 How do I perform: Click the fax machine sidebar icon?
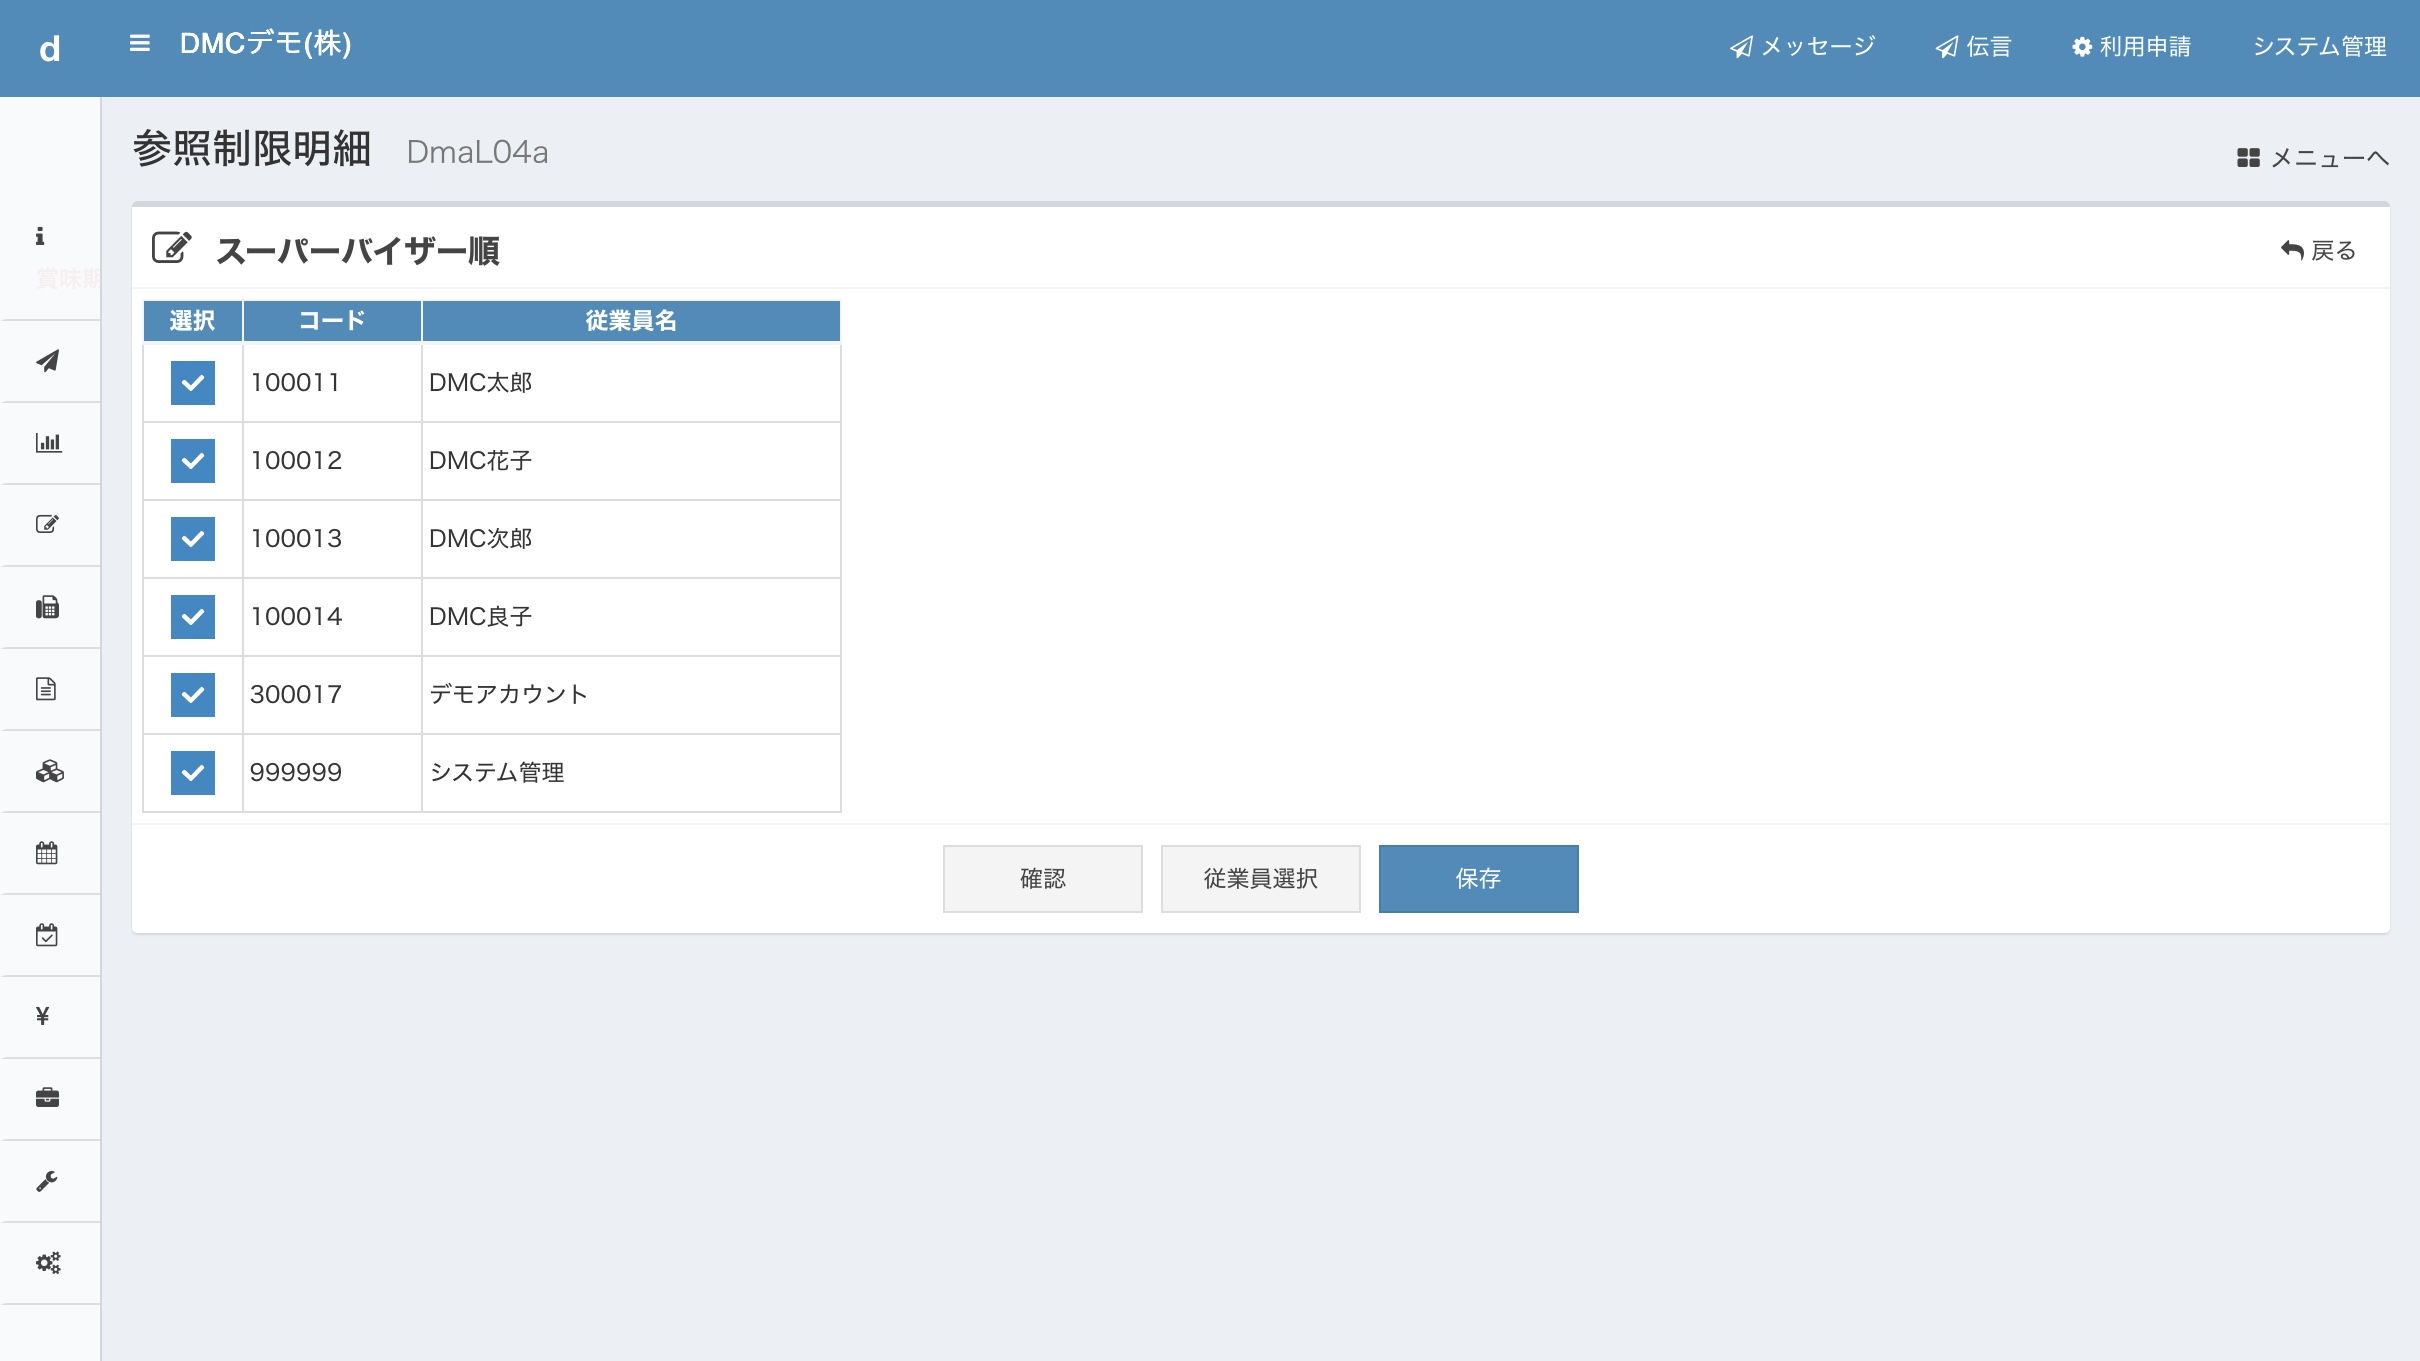[x=48, y=607]
